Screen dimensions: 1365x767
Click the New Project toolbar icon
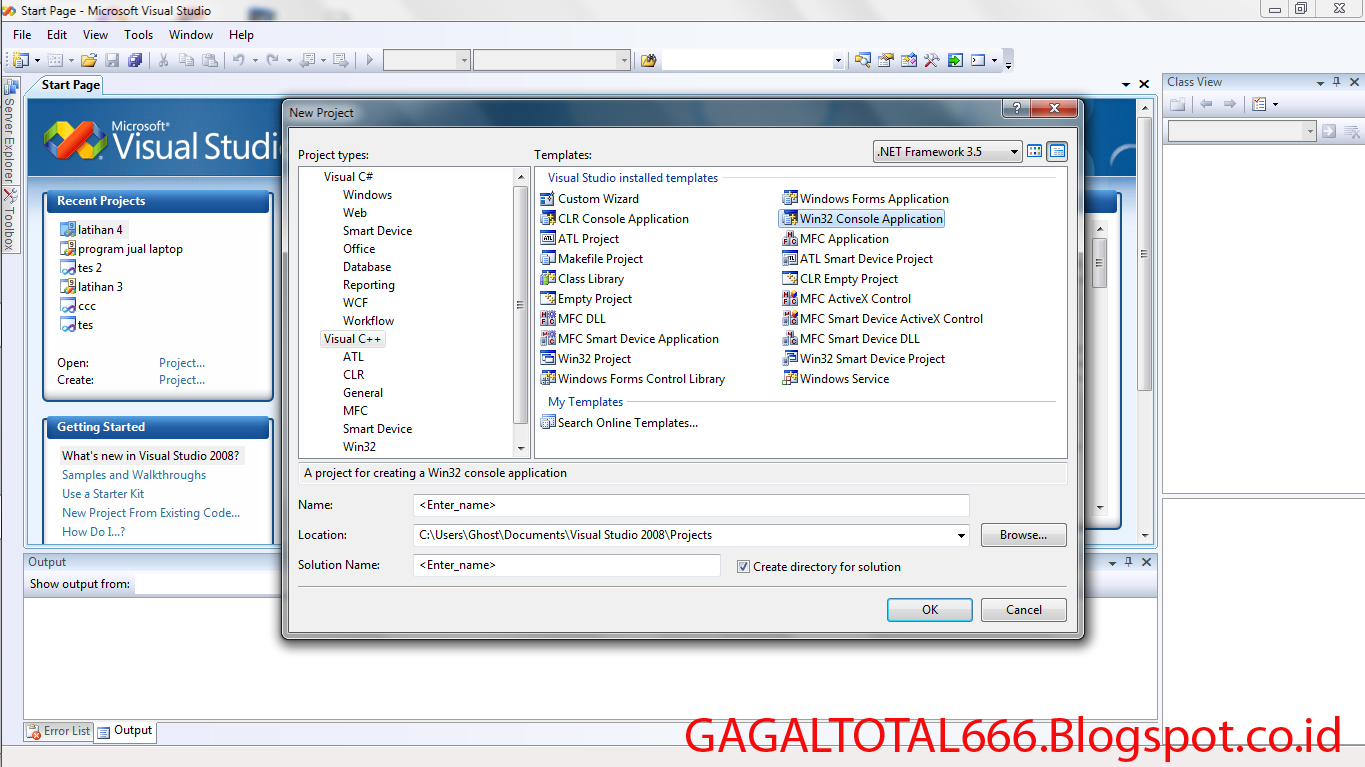20,60
